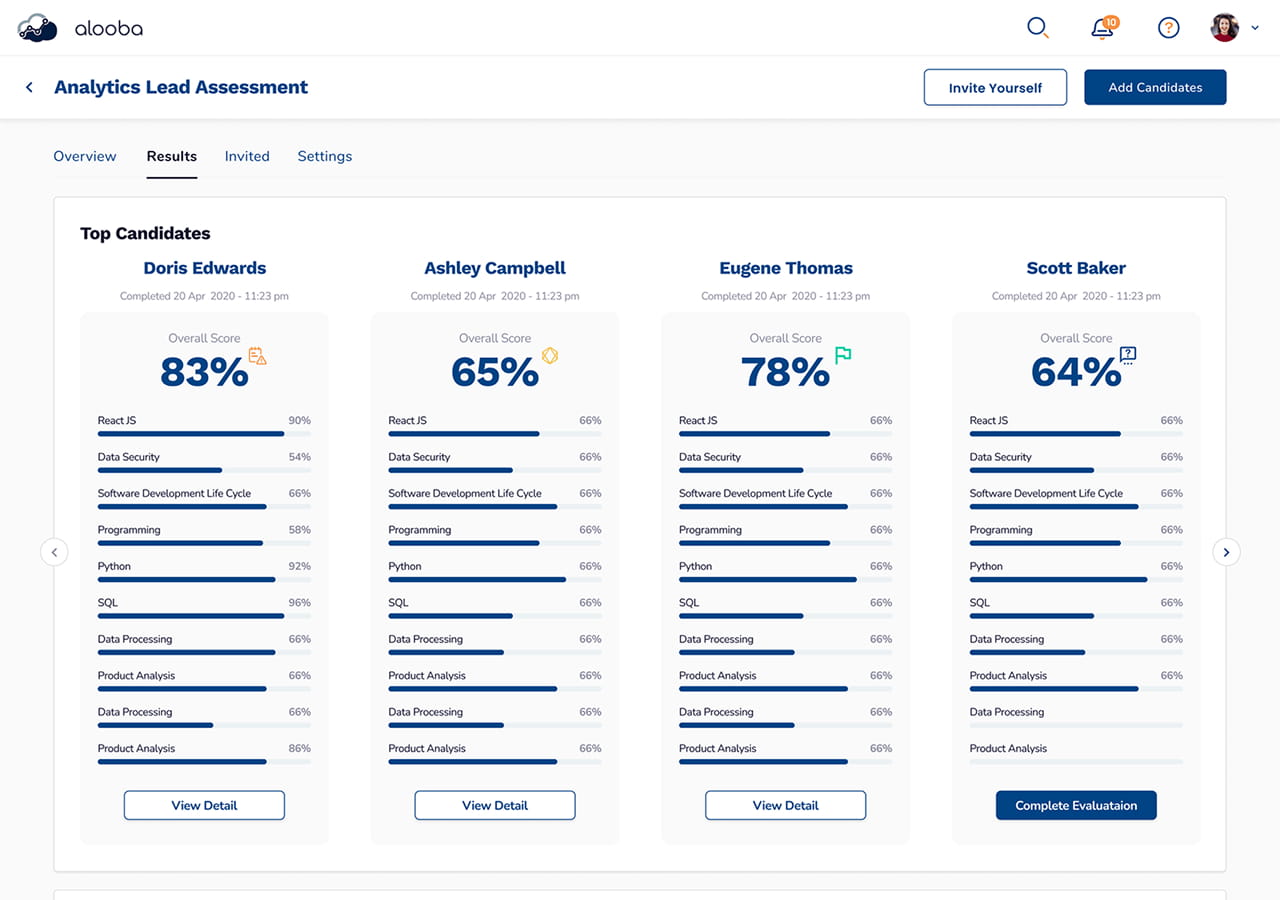Click the Ashley Campbell name
Screen dimensions: 1280x900
coord(495,268)
